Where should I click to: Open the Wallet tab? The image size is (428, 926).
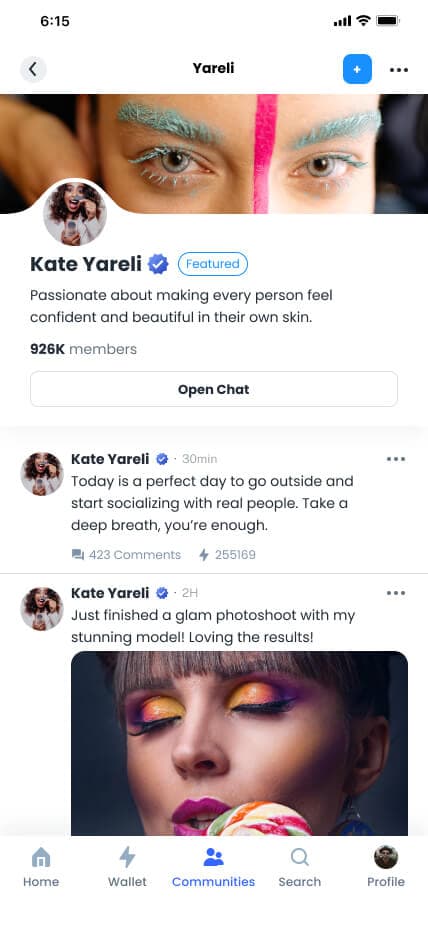[127, 866]
